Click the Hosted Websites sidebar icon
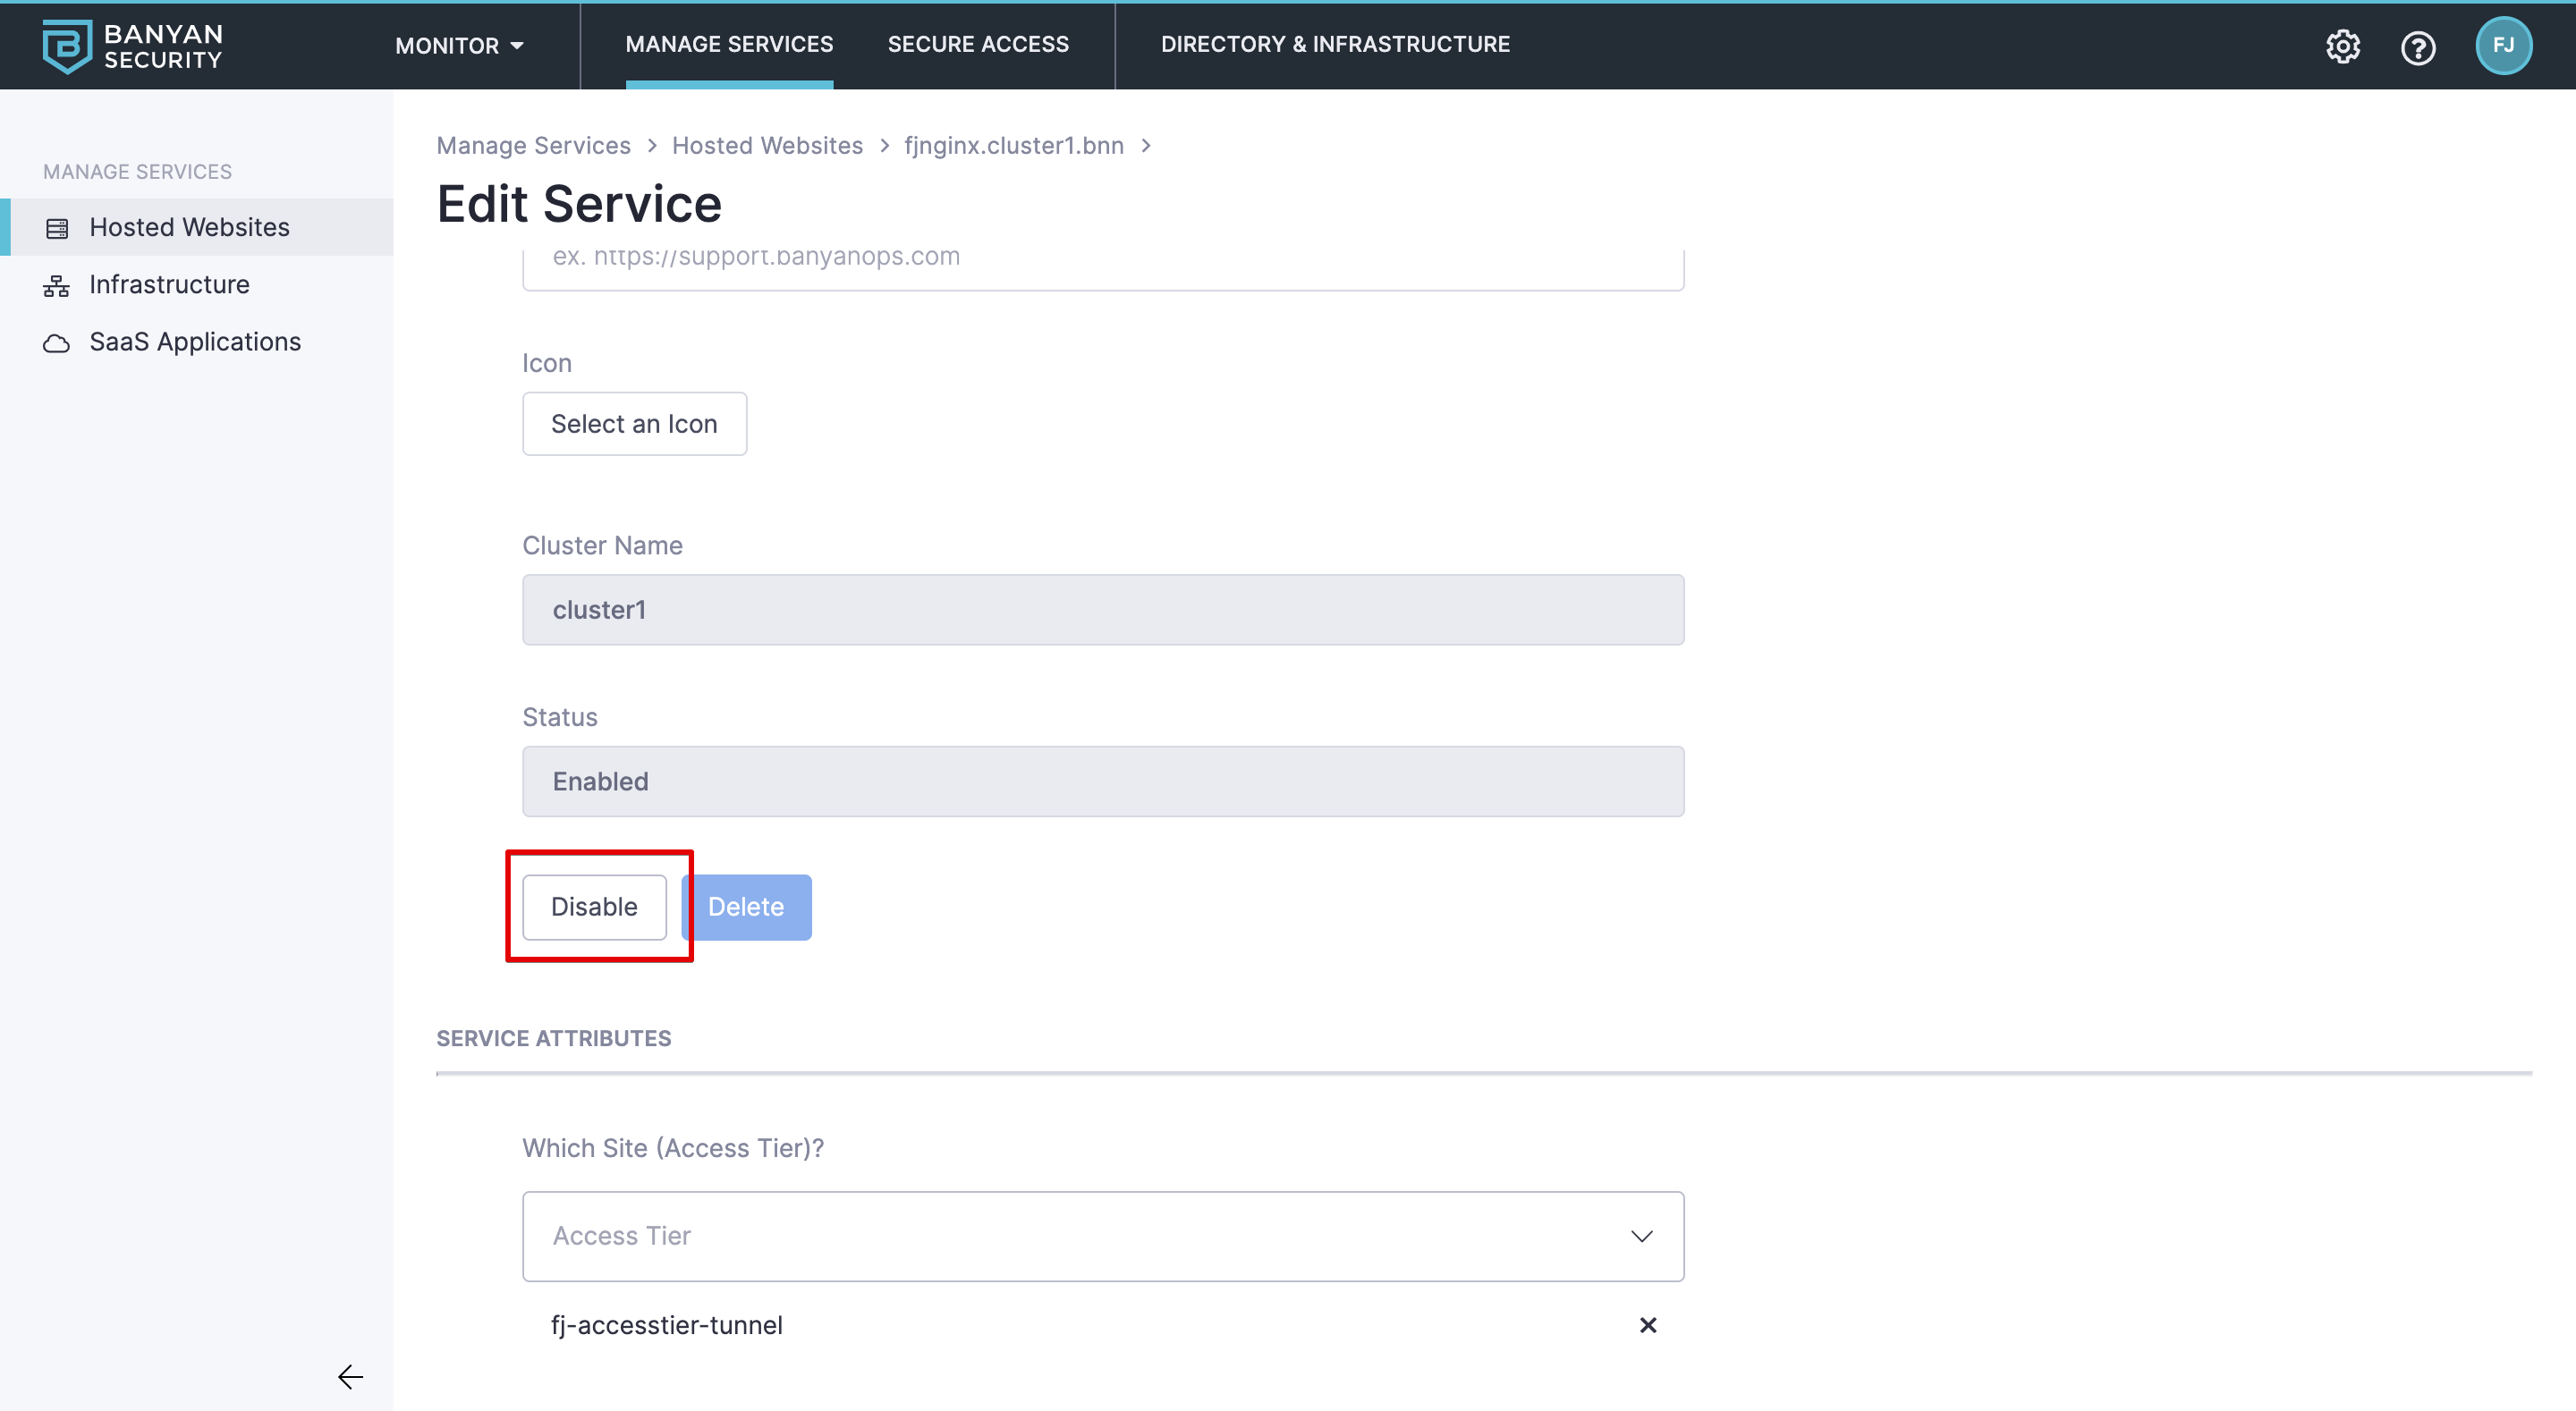 point(57,228)
